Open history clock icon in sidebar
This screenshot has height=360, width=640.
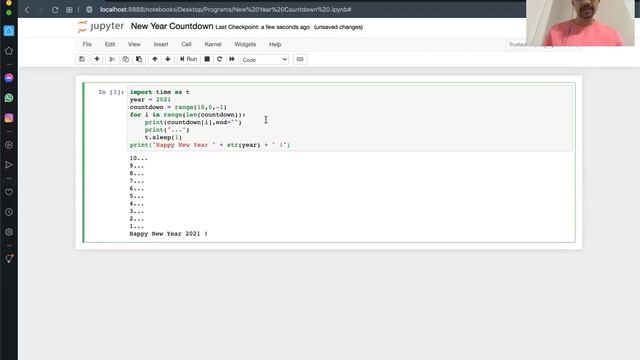click(x=9, y=212)
